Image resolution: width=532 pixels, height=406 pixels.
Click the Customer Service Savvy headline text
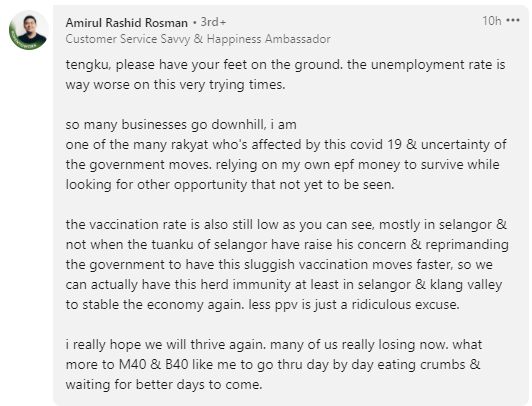(x=198, y=39)
